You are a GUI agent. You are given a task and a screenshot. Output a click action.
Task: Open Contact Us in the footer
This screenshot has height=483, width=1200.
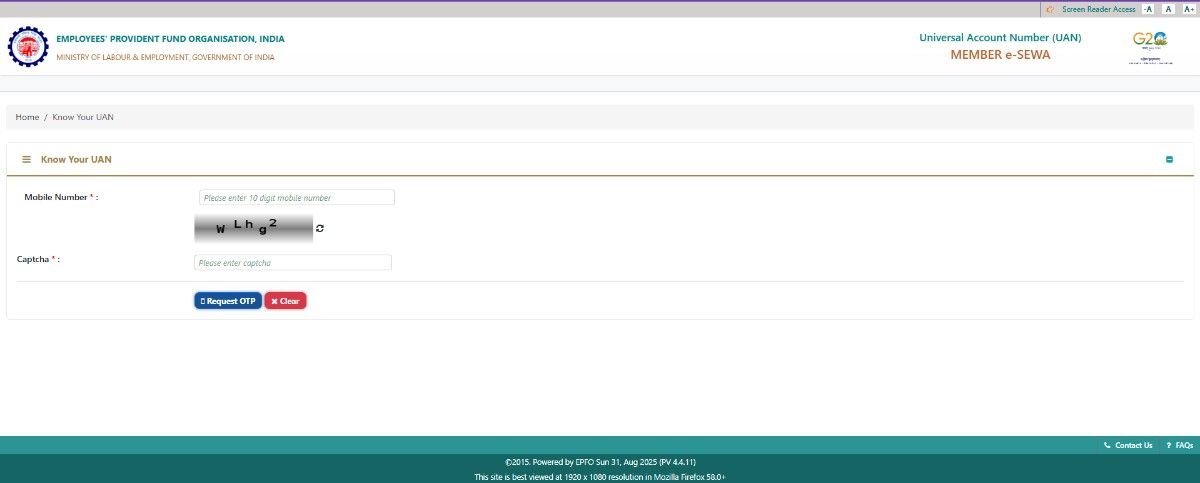[1133, 445]
